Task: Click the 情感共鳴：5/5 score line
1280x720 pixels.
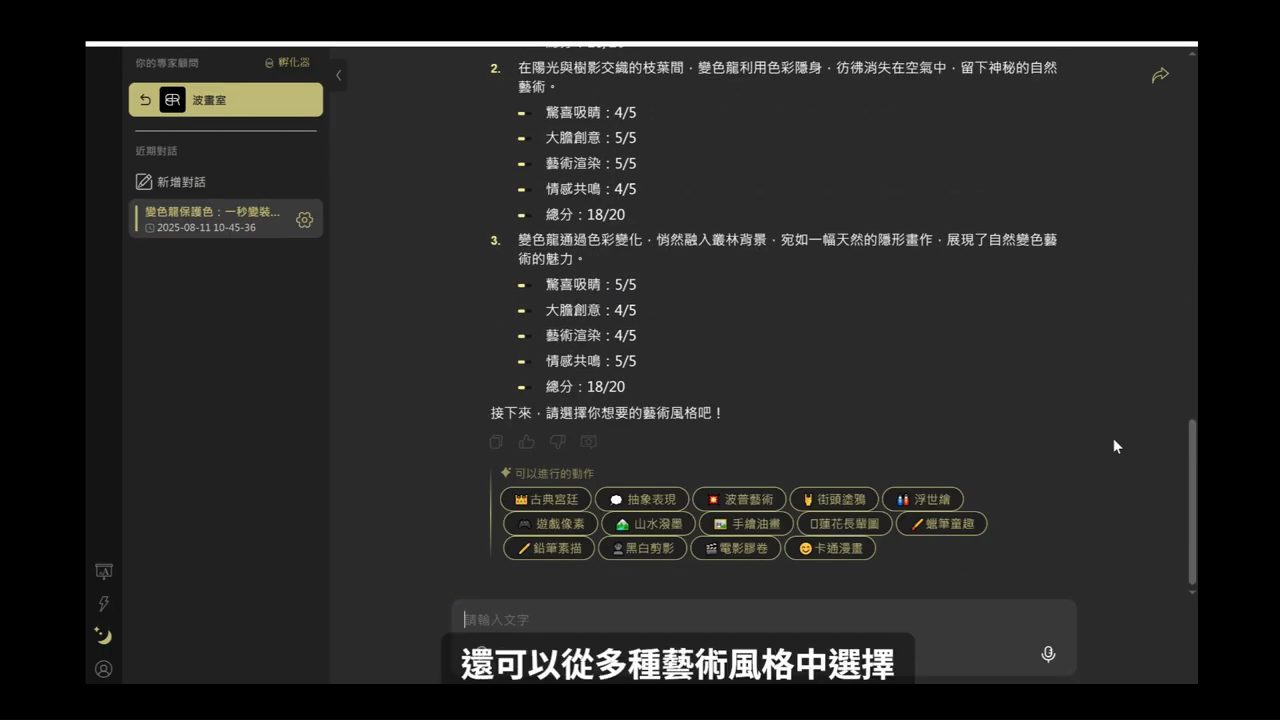Action: click(591, 361)
